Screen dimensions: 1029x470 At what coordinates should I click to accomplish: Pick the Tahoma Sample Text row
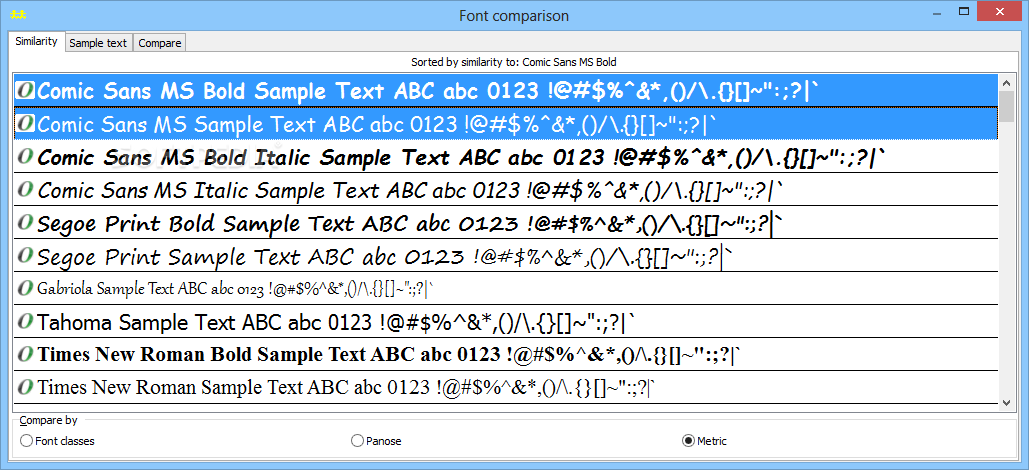(506, 322)
